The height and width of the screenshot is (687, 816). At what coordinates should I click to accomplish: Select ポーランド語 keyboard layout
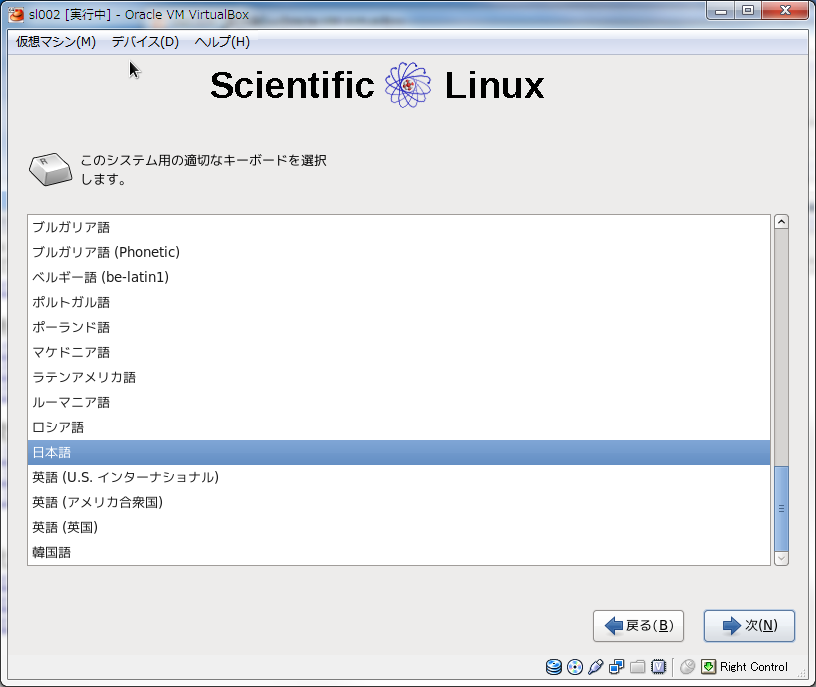[399, 327]
